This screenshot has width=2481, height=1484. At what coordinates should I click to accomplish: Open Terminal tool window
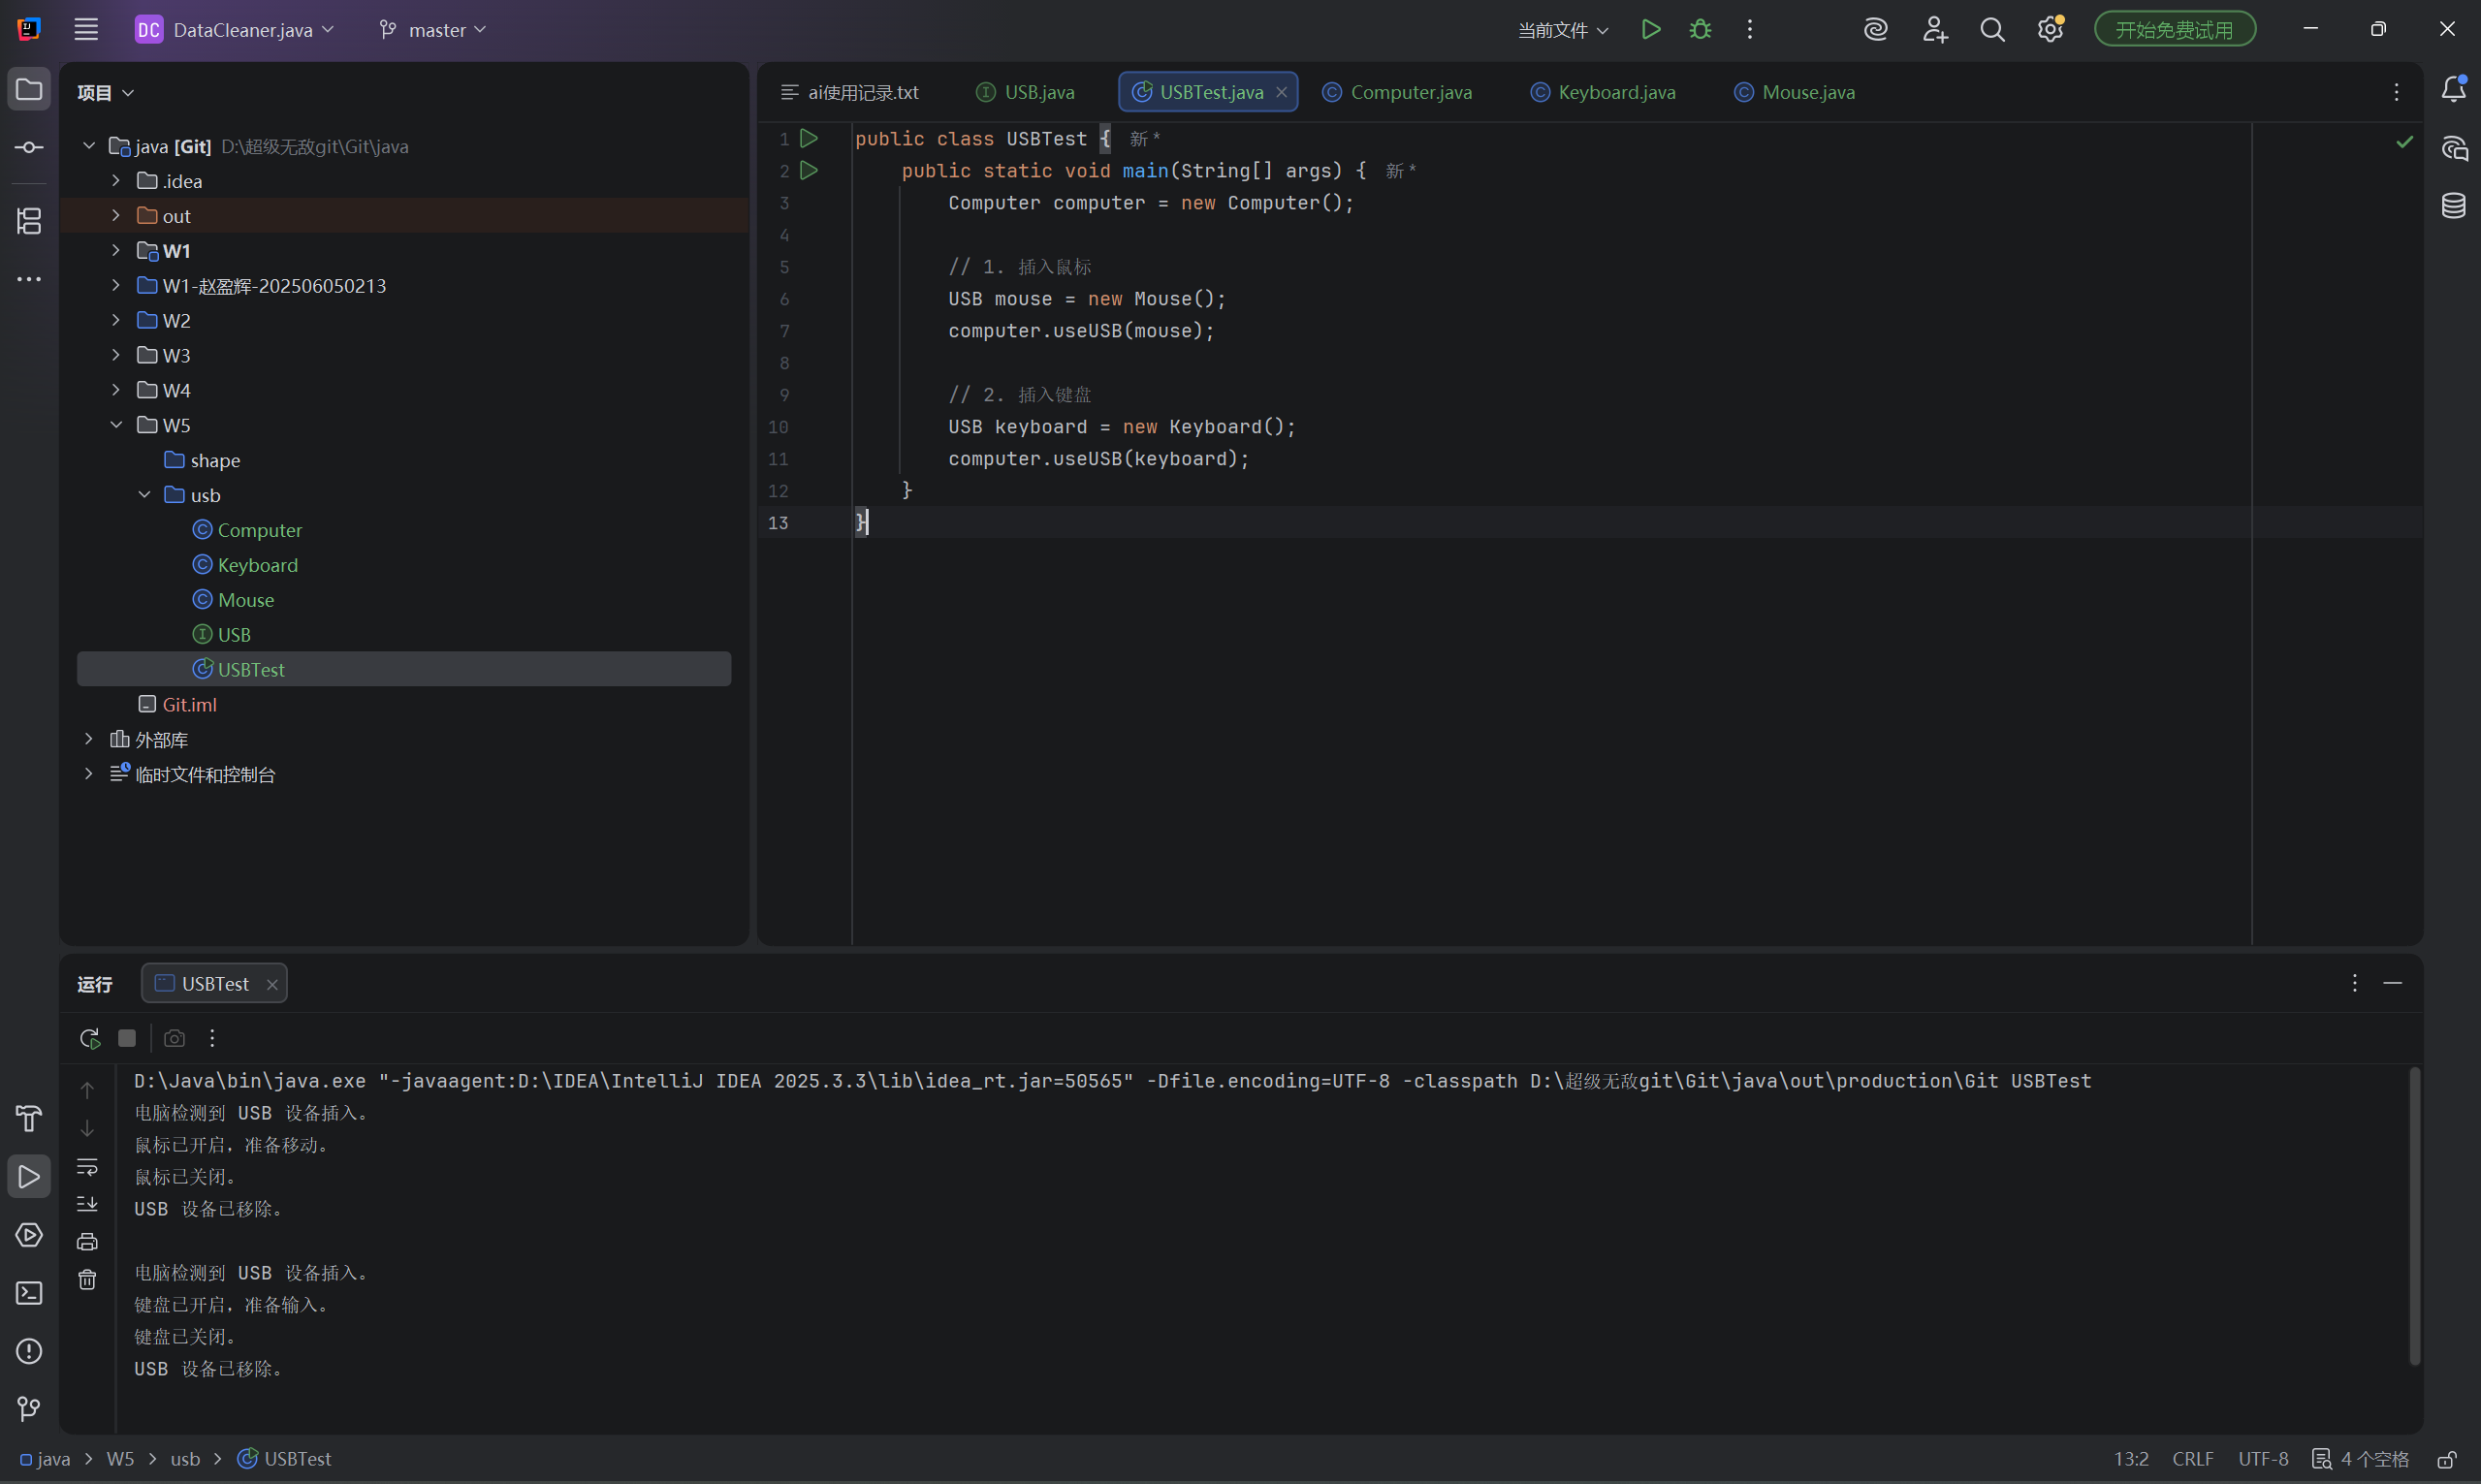pyautogui.click(x=29, y=1293)
